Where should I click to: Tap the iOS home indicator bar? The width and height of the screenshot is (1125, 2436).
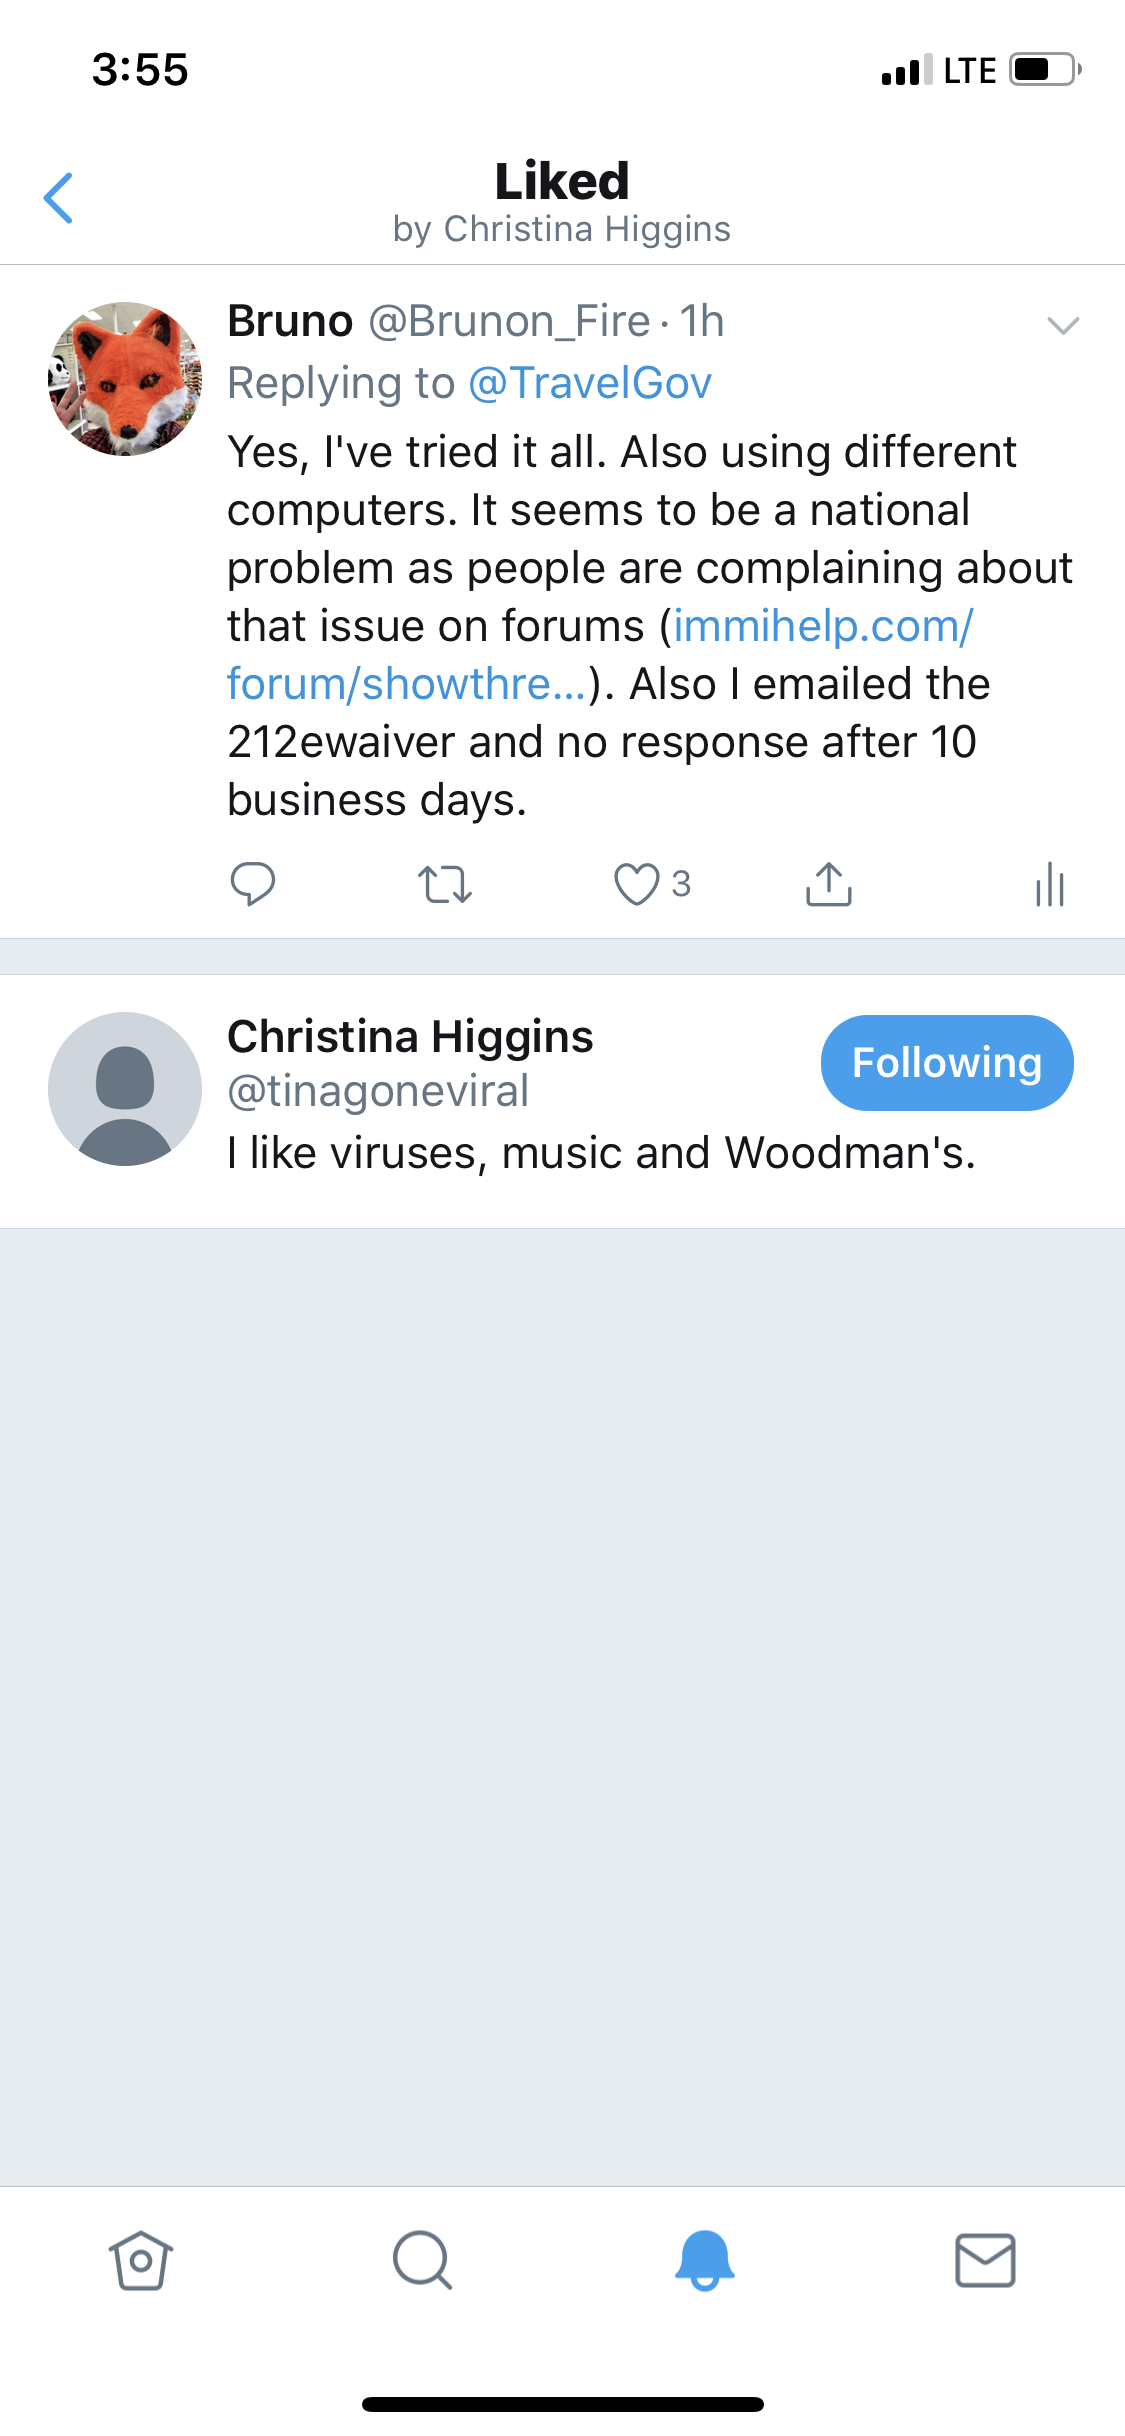tap(563, 2404)
